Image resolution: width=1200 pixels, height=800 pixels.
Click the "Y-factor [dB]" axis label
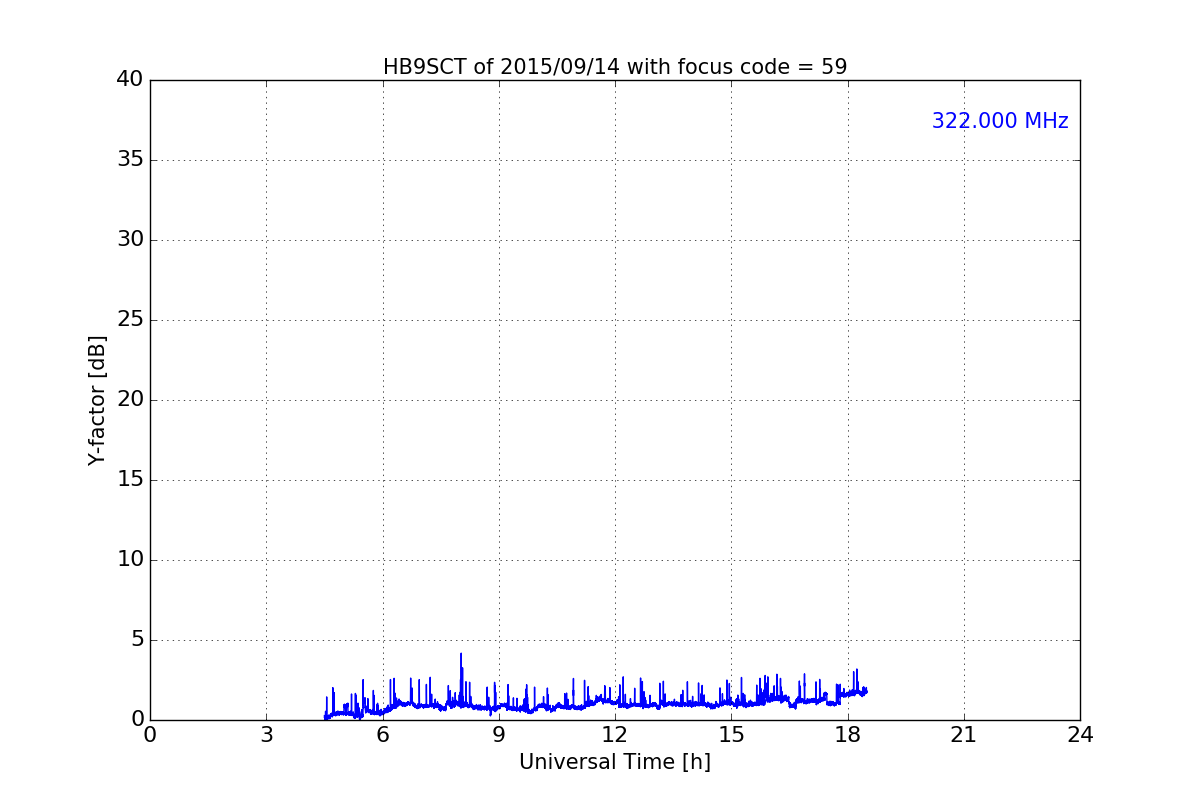pos(97,400)
